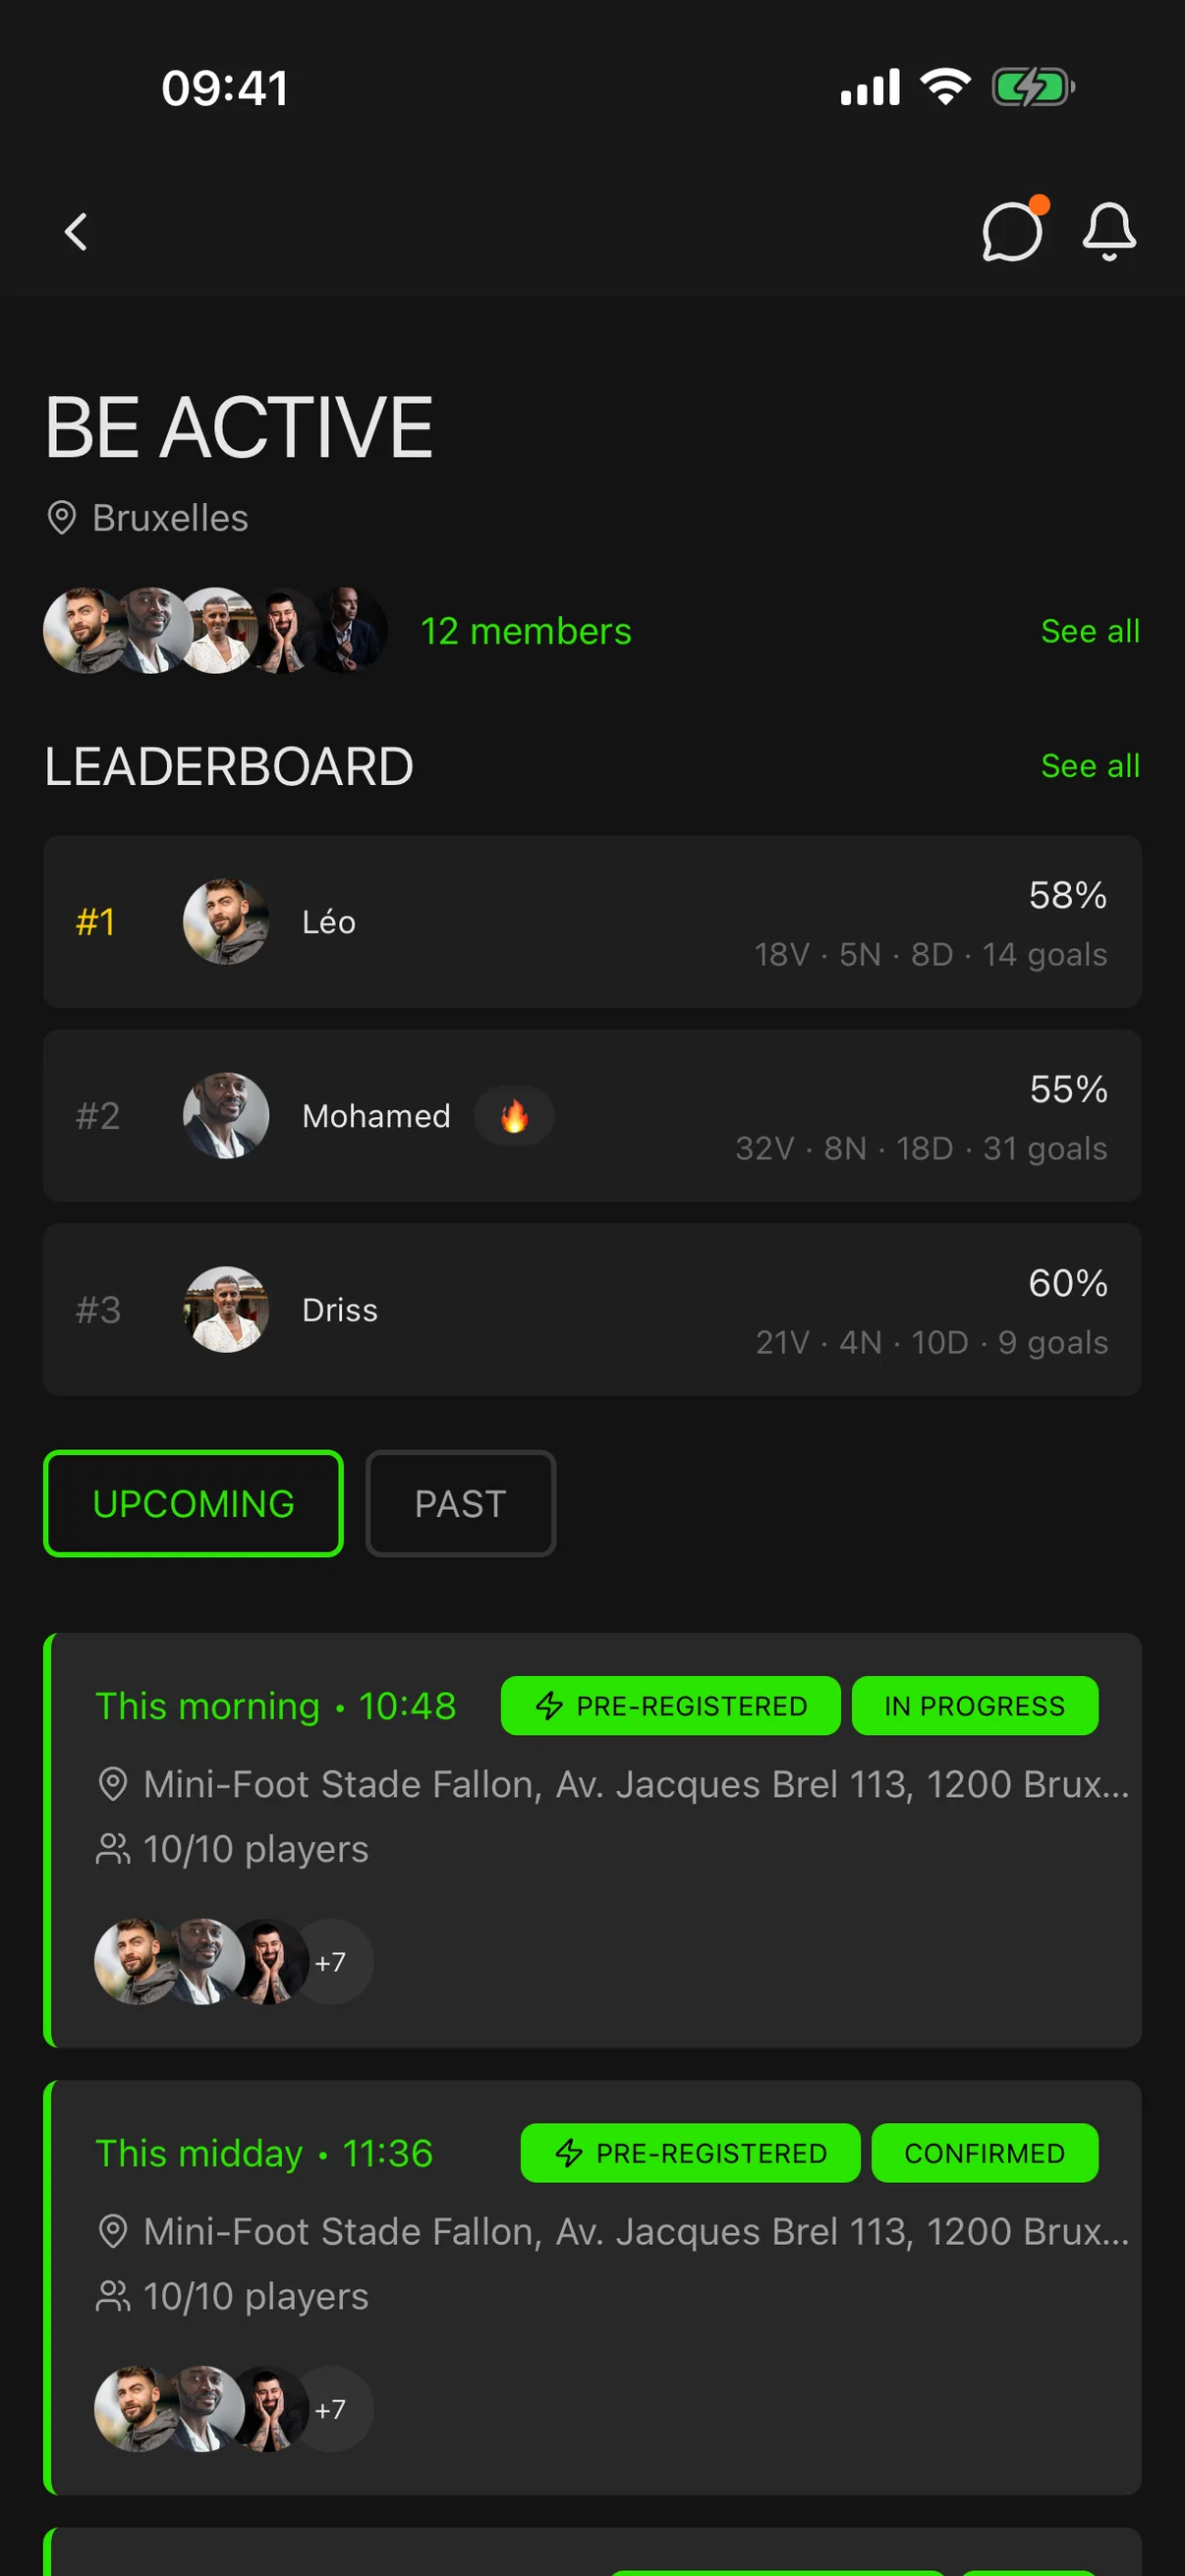Viewport: 1185px width, 2576px height.
Task: Tap Mohamed's avatar in the leaderboard
Action: [x=226, y=1115]
